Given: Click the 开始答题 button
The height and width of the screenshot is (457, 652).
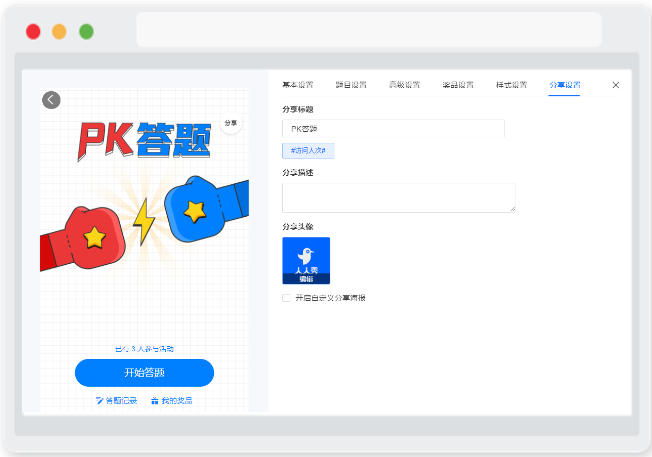Looking at the screenshot, I should [x=144, y=373].
